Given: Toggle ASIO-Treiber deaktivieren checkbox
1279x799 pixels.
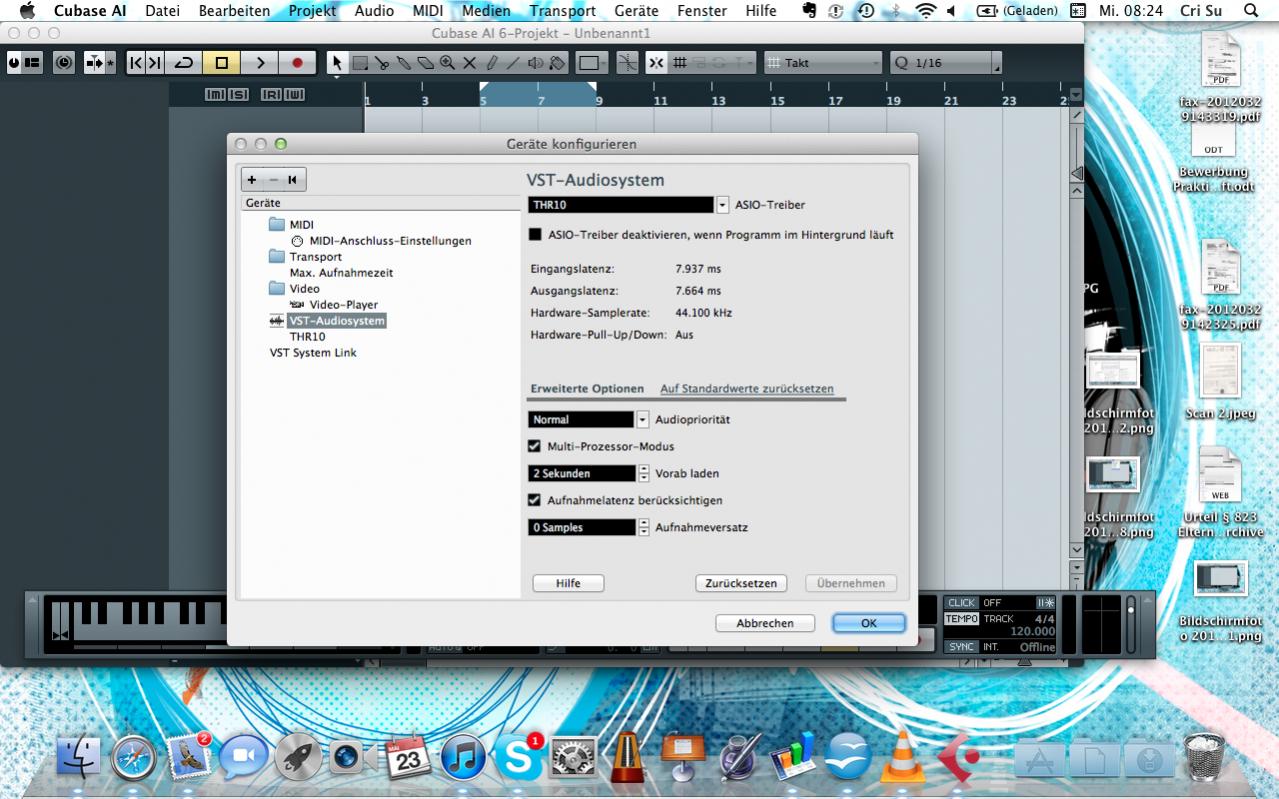Looking at the screenshot, I should click(535, 235).
